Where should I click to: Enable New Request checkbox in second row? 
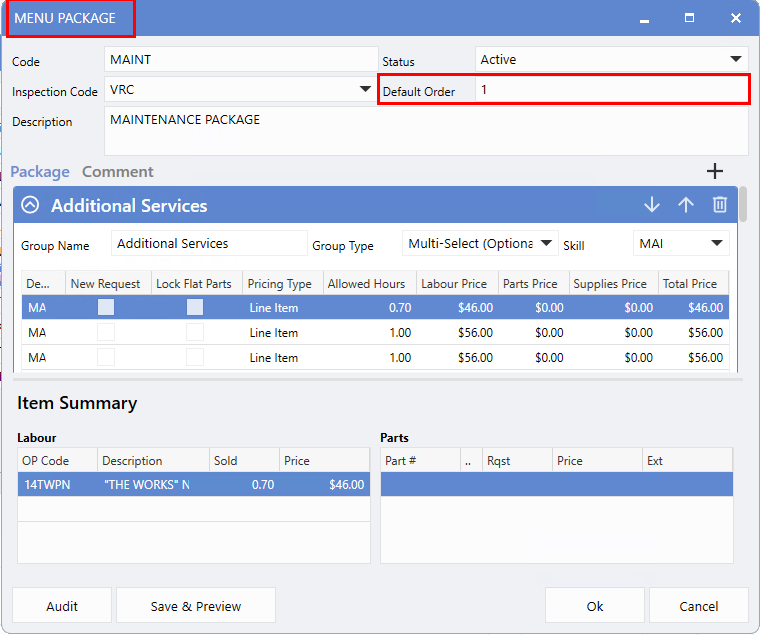point(105,332)
